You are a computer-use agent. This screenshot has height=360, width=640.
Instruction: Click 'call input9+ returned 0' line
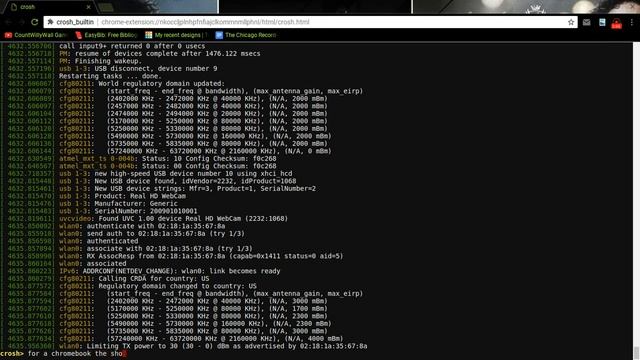[x=132, y=46]
